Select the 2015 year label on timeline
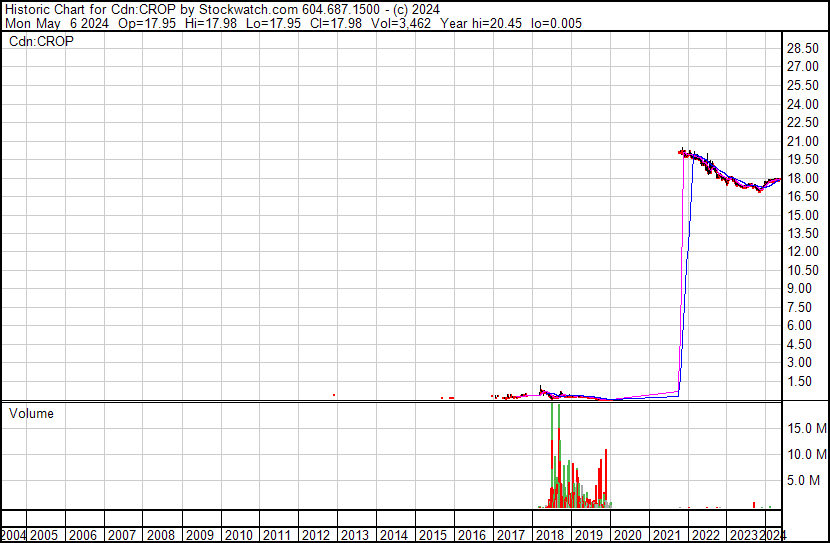The width and height of the screenshot is (830, 543). (x=433, y=535)
